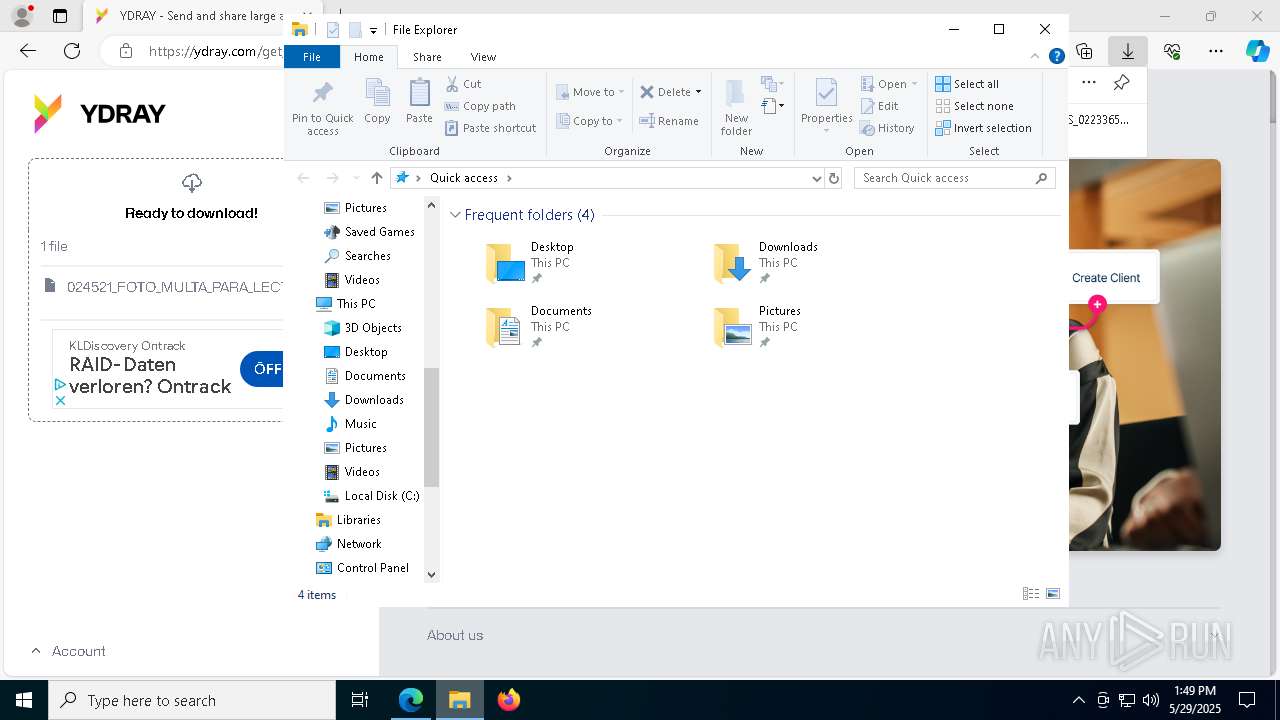Switch to large icons view layout
Screen dimensions: 1280x720
coord(1053,594)
